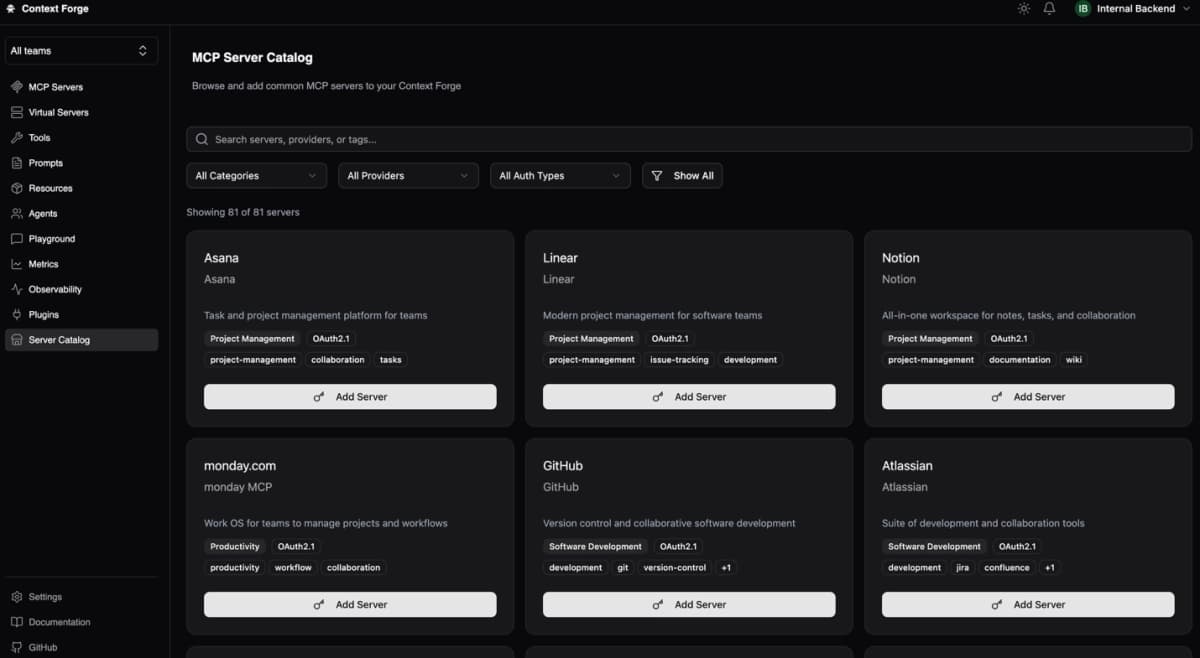Open the MCP Servers sidebar icon
The image size is (1200, 658).
(x=57, y=87)
